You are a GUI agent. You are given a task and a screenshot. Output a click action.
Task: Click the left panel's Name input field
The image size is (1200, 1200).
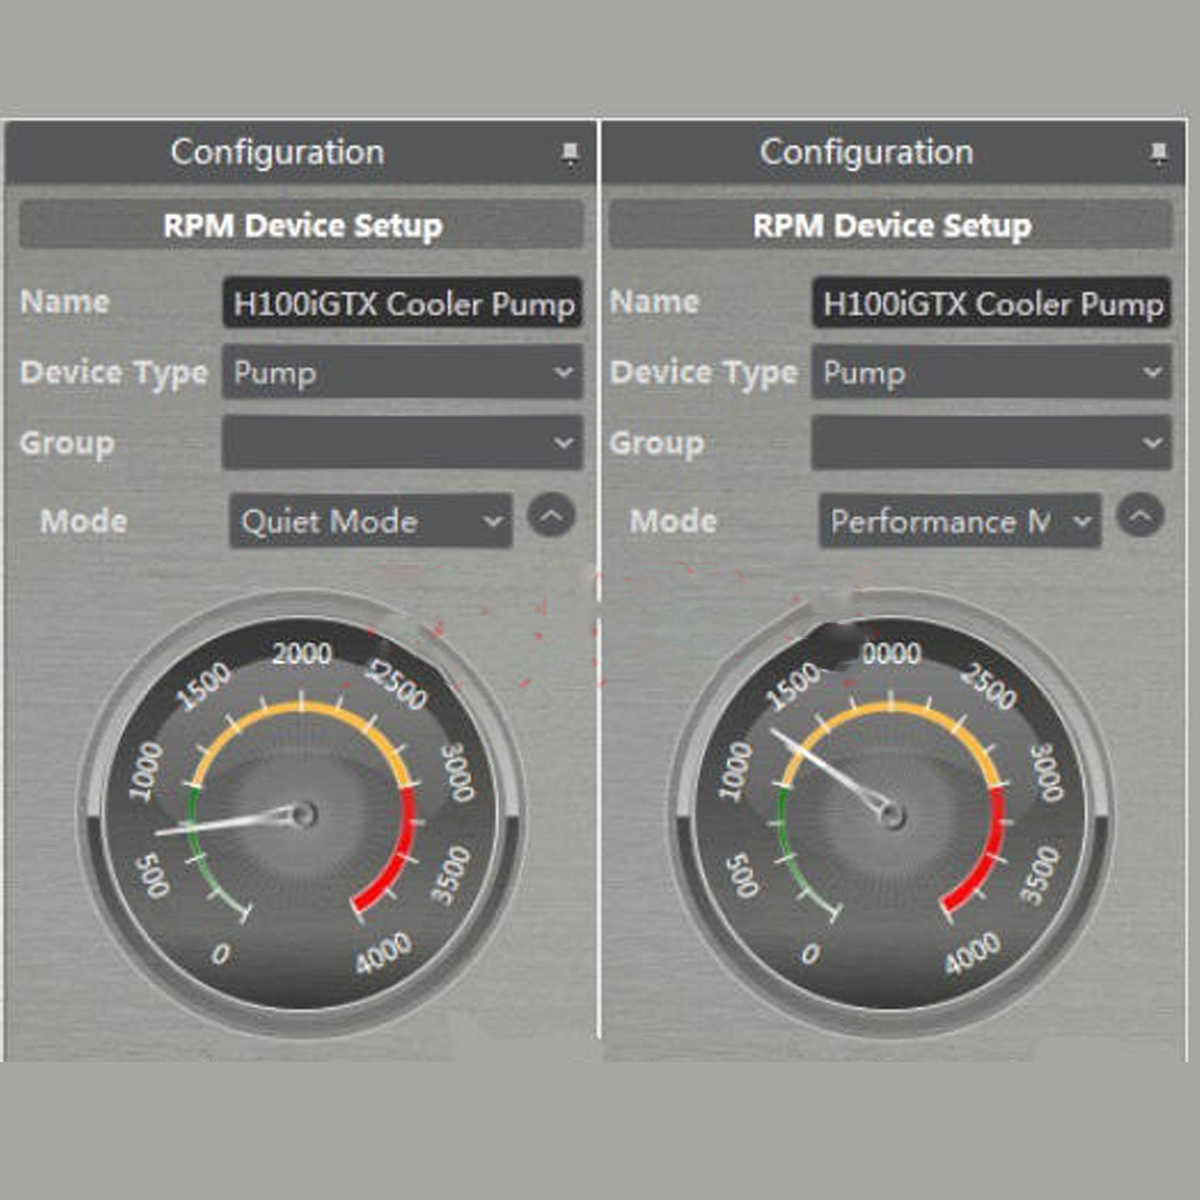click(x=402, y=303)
